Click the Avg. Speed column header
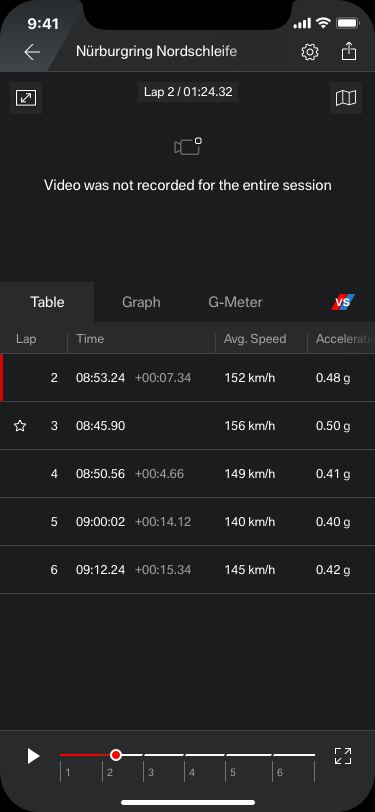The height and width of the screenshot is (812, 375). click(x=255, y=339)
